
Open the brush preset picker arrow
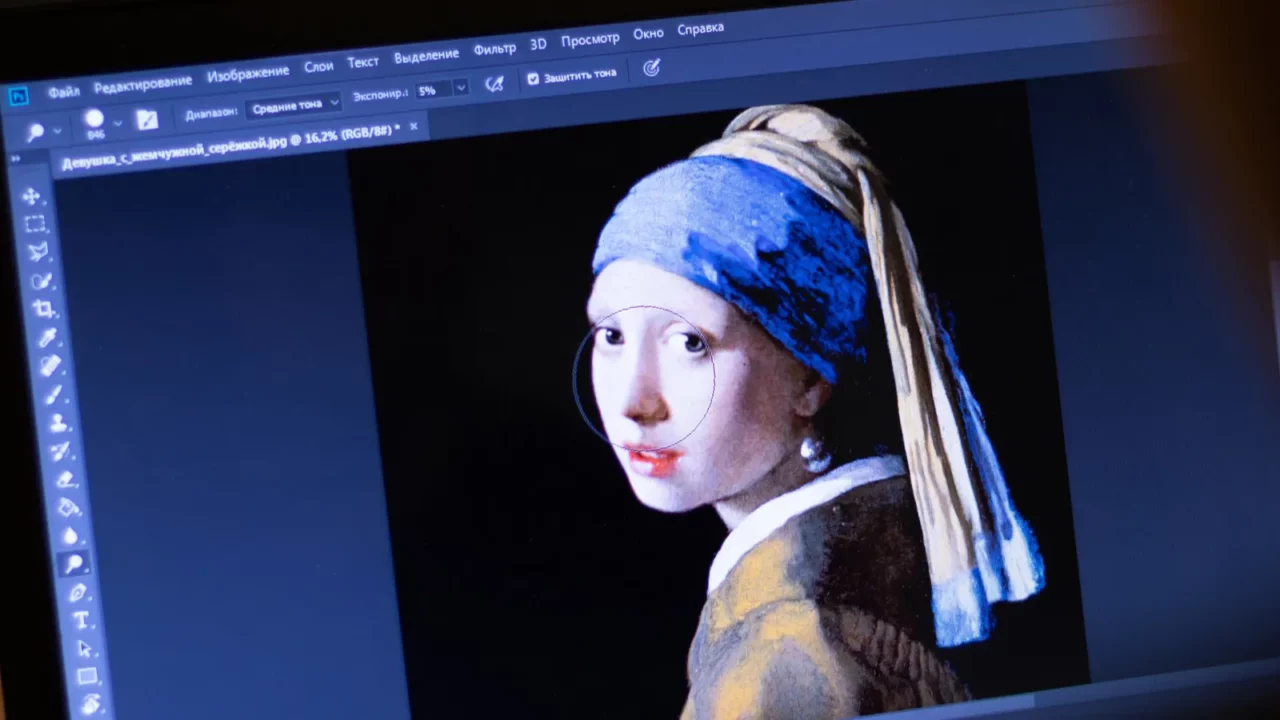(117, 123)
